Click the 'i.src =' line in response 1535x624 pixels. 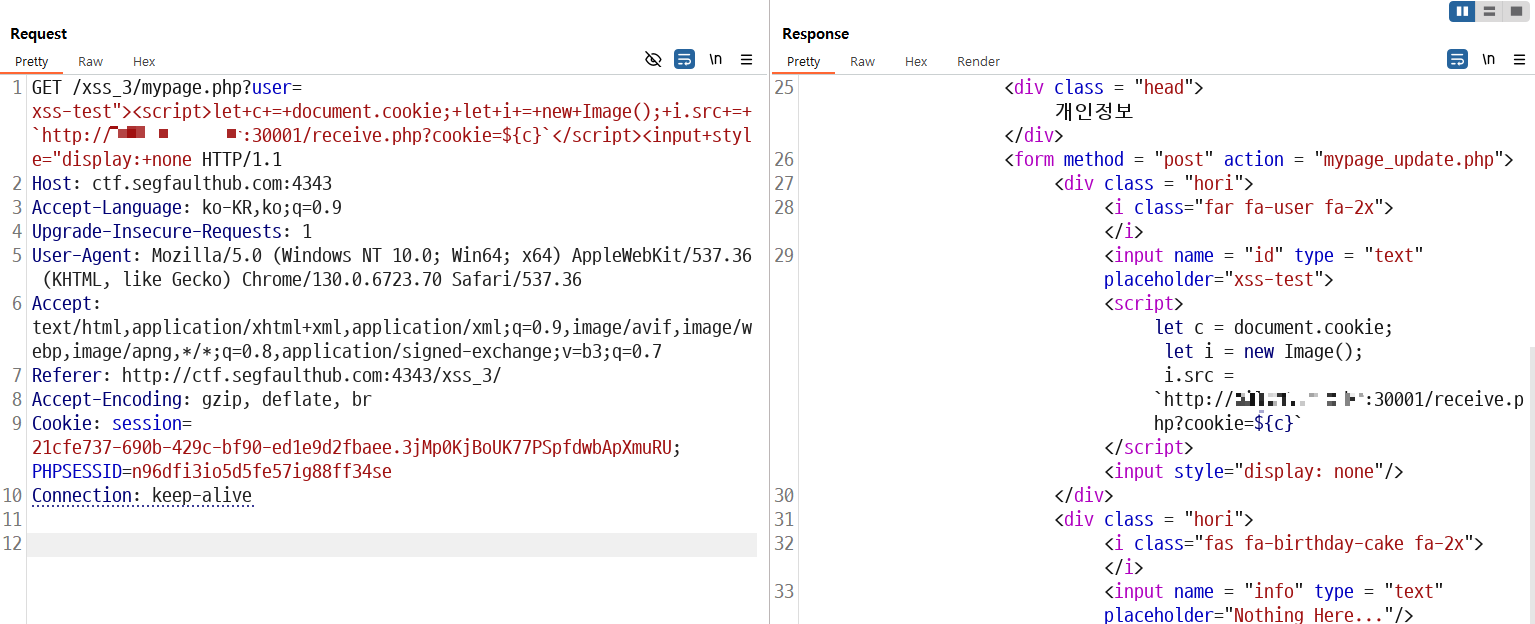pyautogui.click(x=1199, y=375)
